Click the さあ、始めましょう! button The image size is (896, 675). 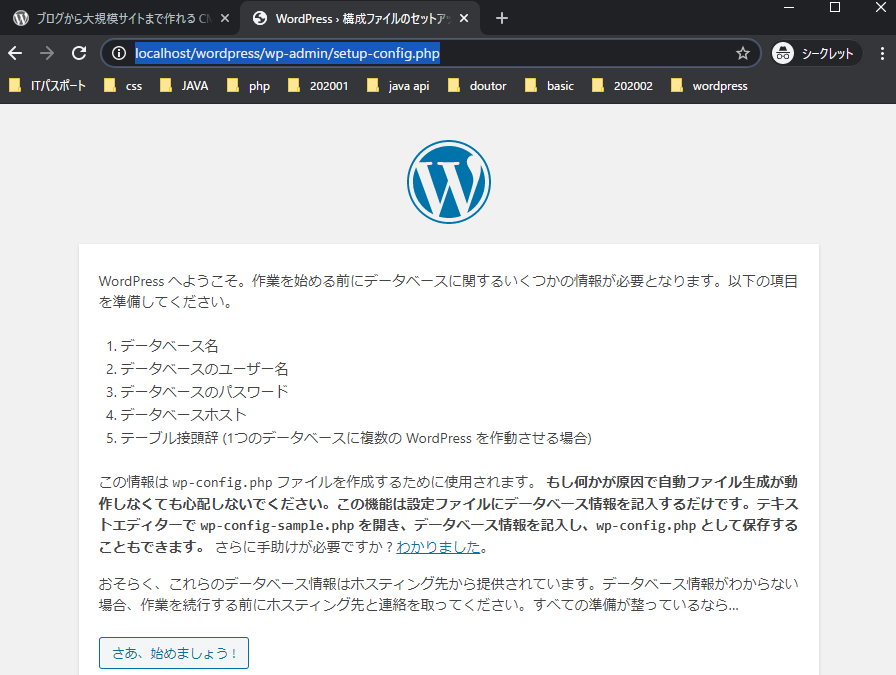[174, 653]
